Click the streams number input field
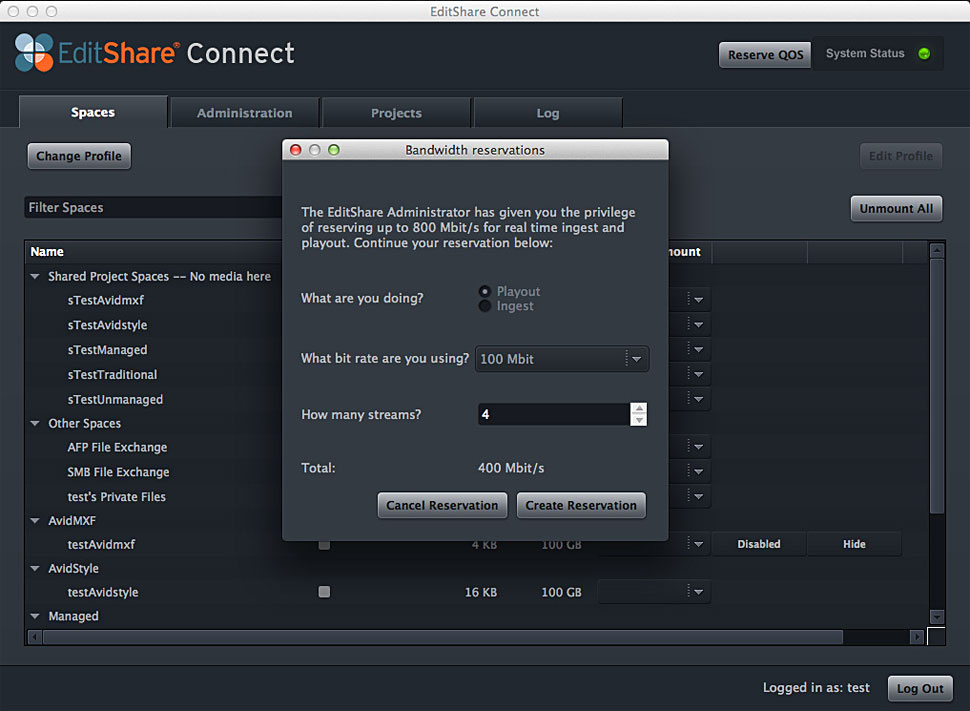Viewport: 970px width, 711px height. [x=554, y=414]
